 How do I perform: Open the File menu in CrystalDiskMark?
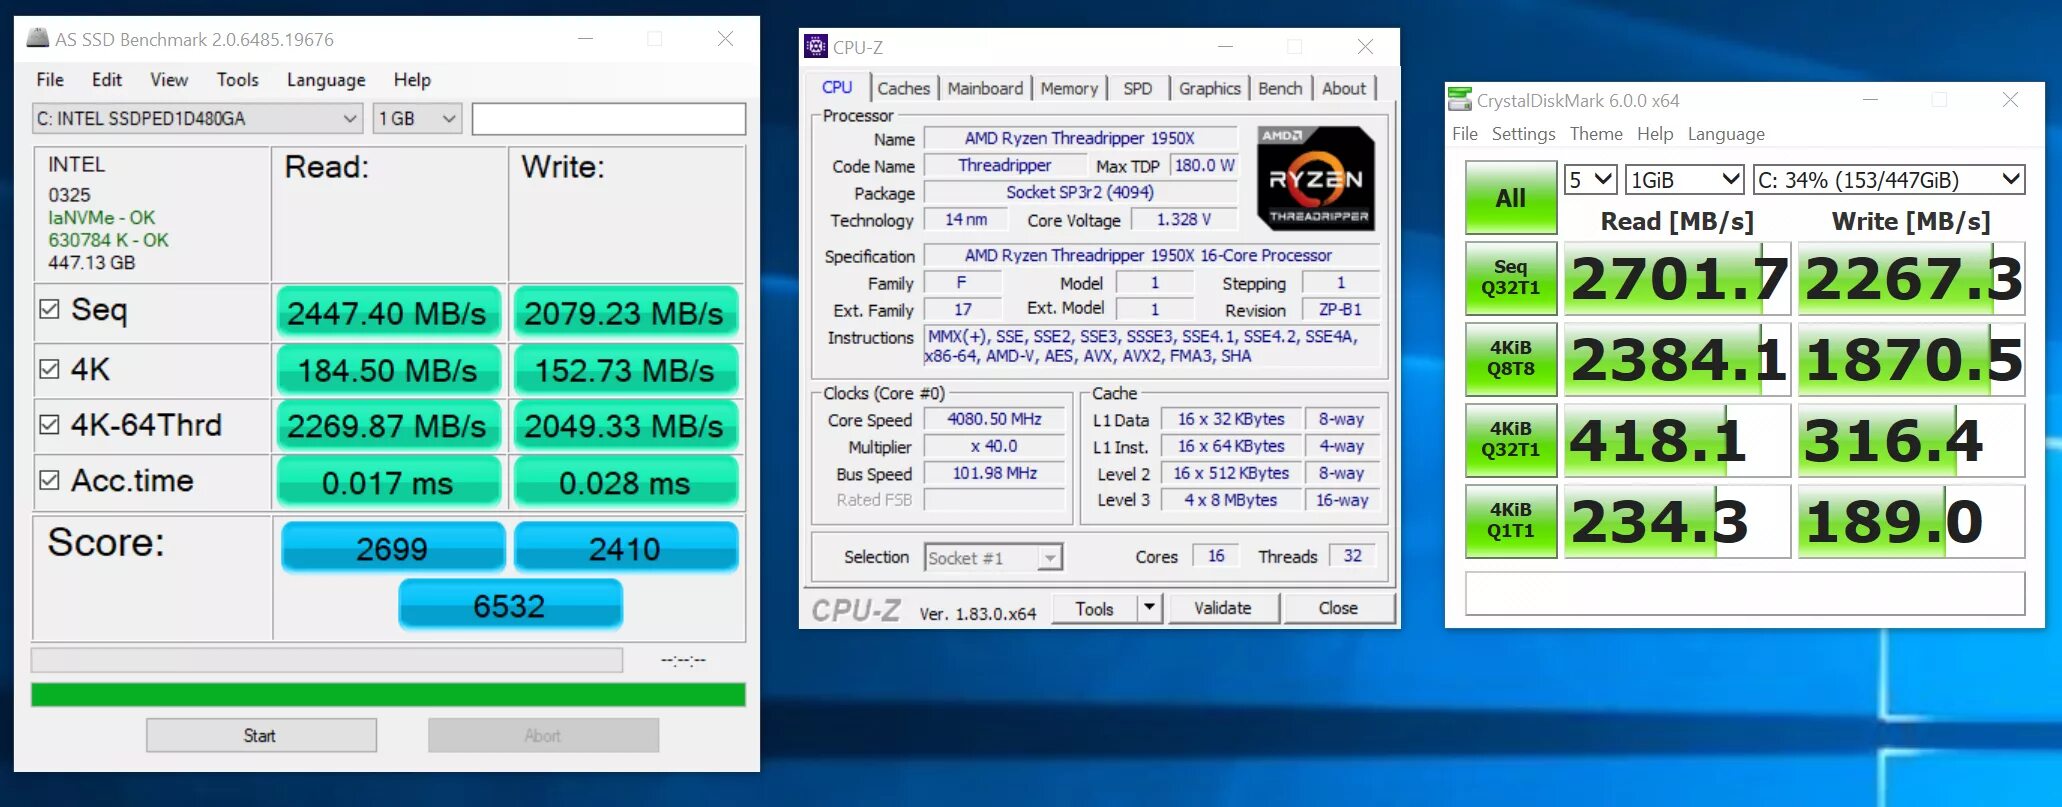coord(1465,134)
